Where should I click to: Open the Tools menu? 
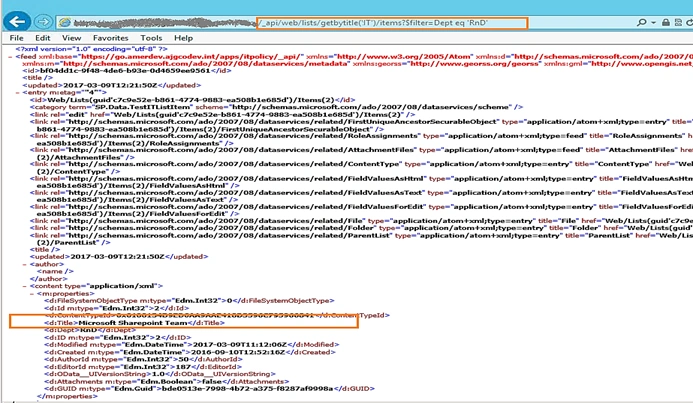click(x=151, y=38)
